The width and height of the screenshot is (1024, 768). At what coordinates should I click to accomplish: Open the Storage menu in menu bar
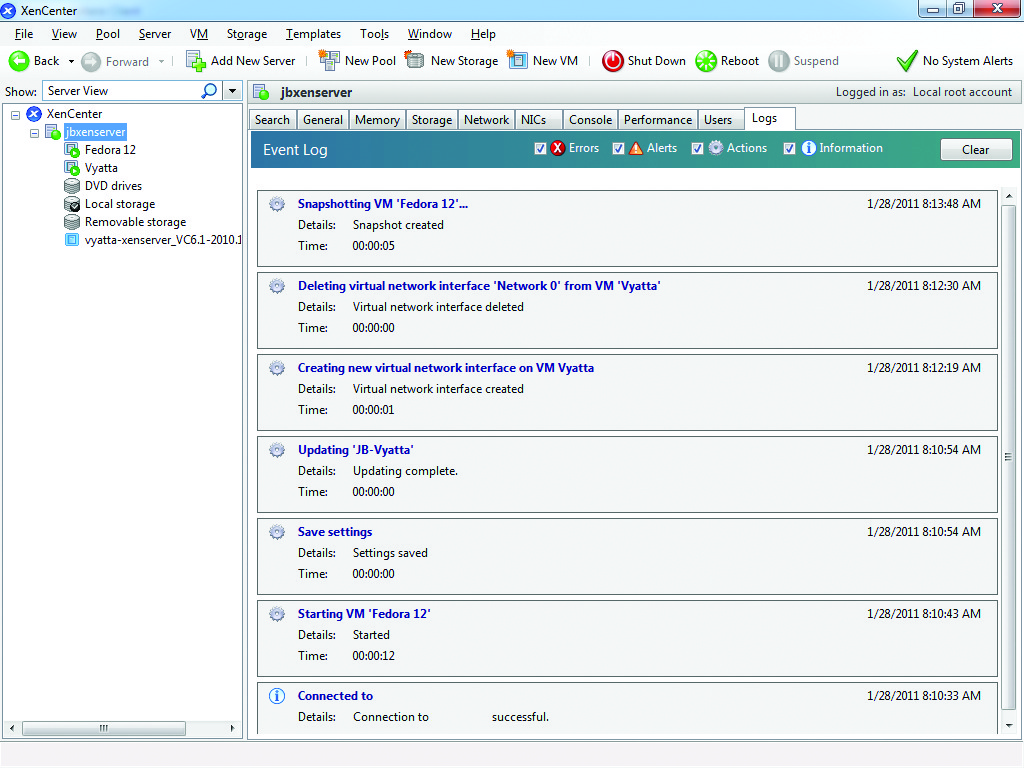tap(247, 34)
